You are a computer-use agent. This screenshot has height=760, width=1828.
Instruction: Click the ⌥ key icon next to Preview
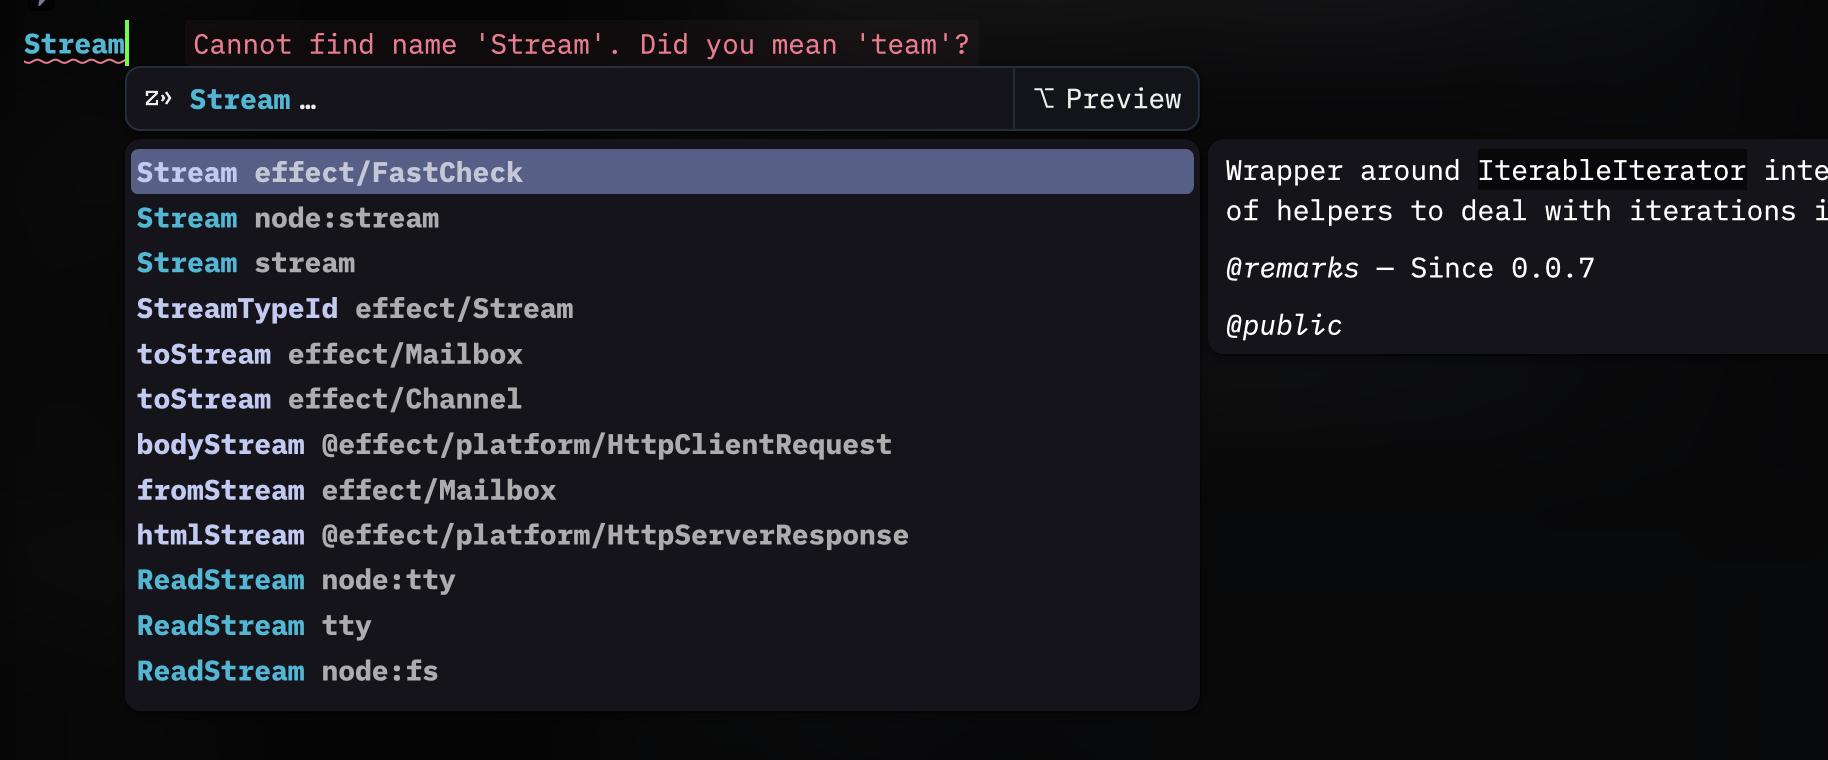[x=1044, y=98]
